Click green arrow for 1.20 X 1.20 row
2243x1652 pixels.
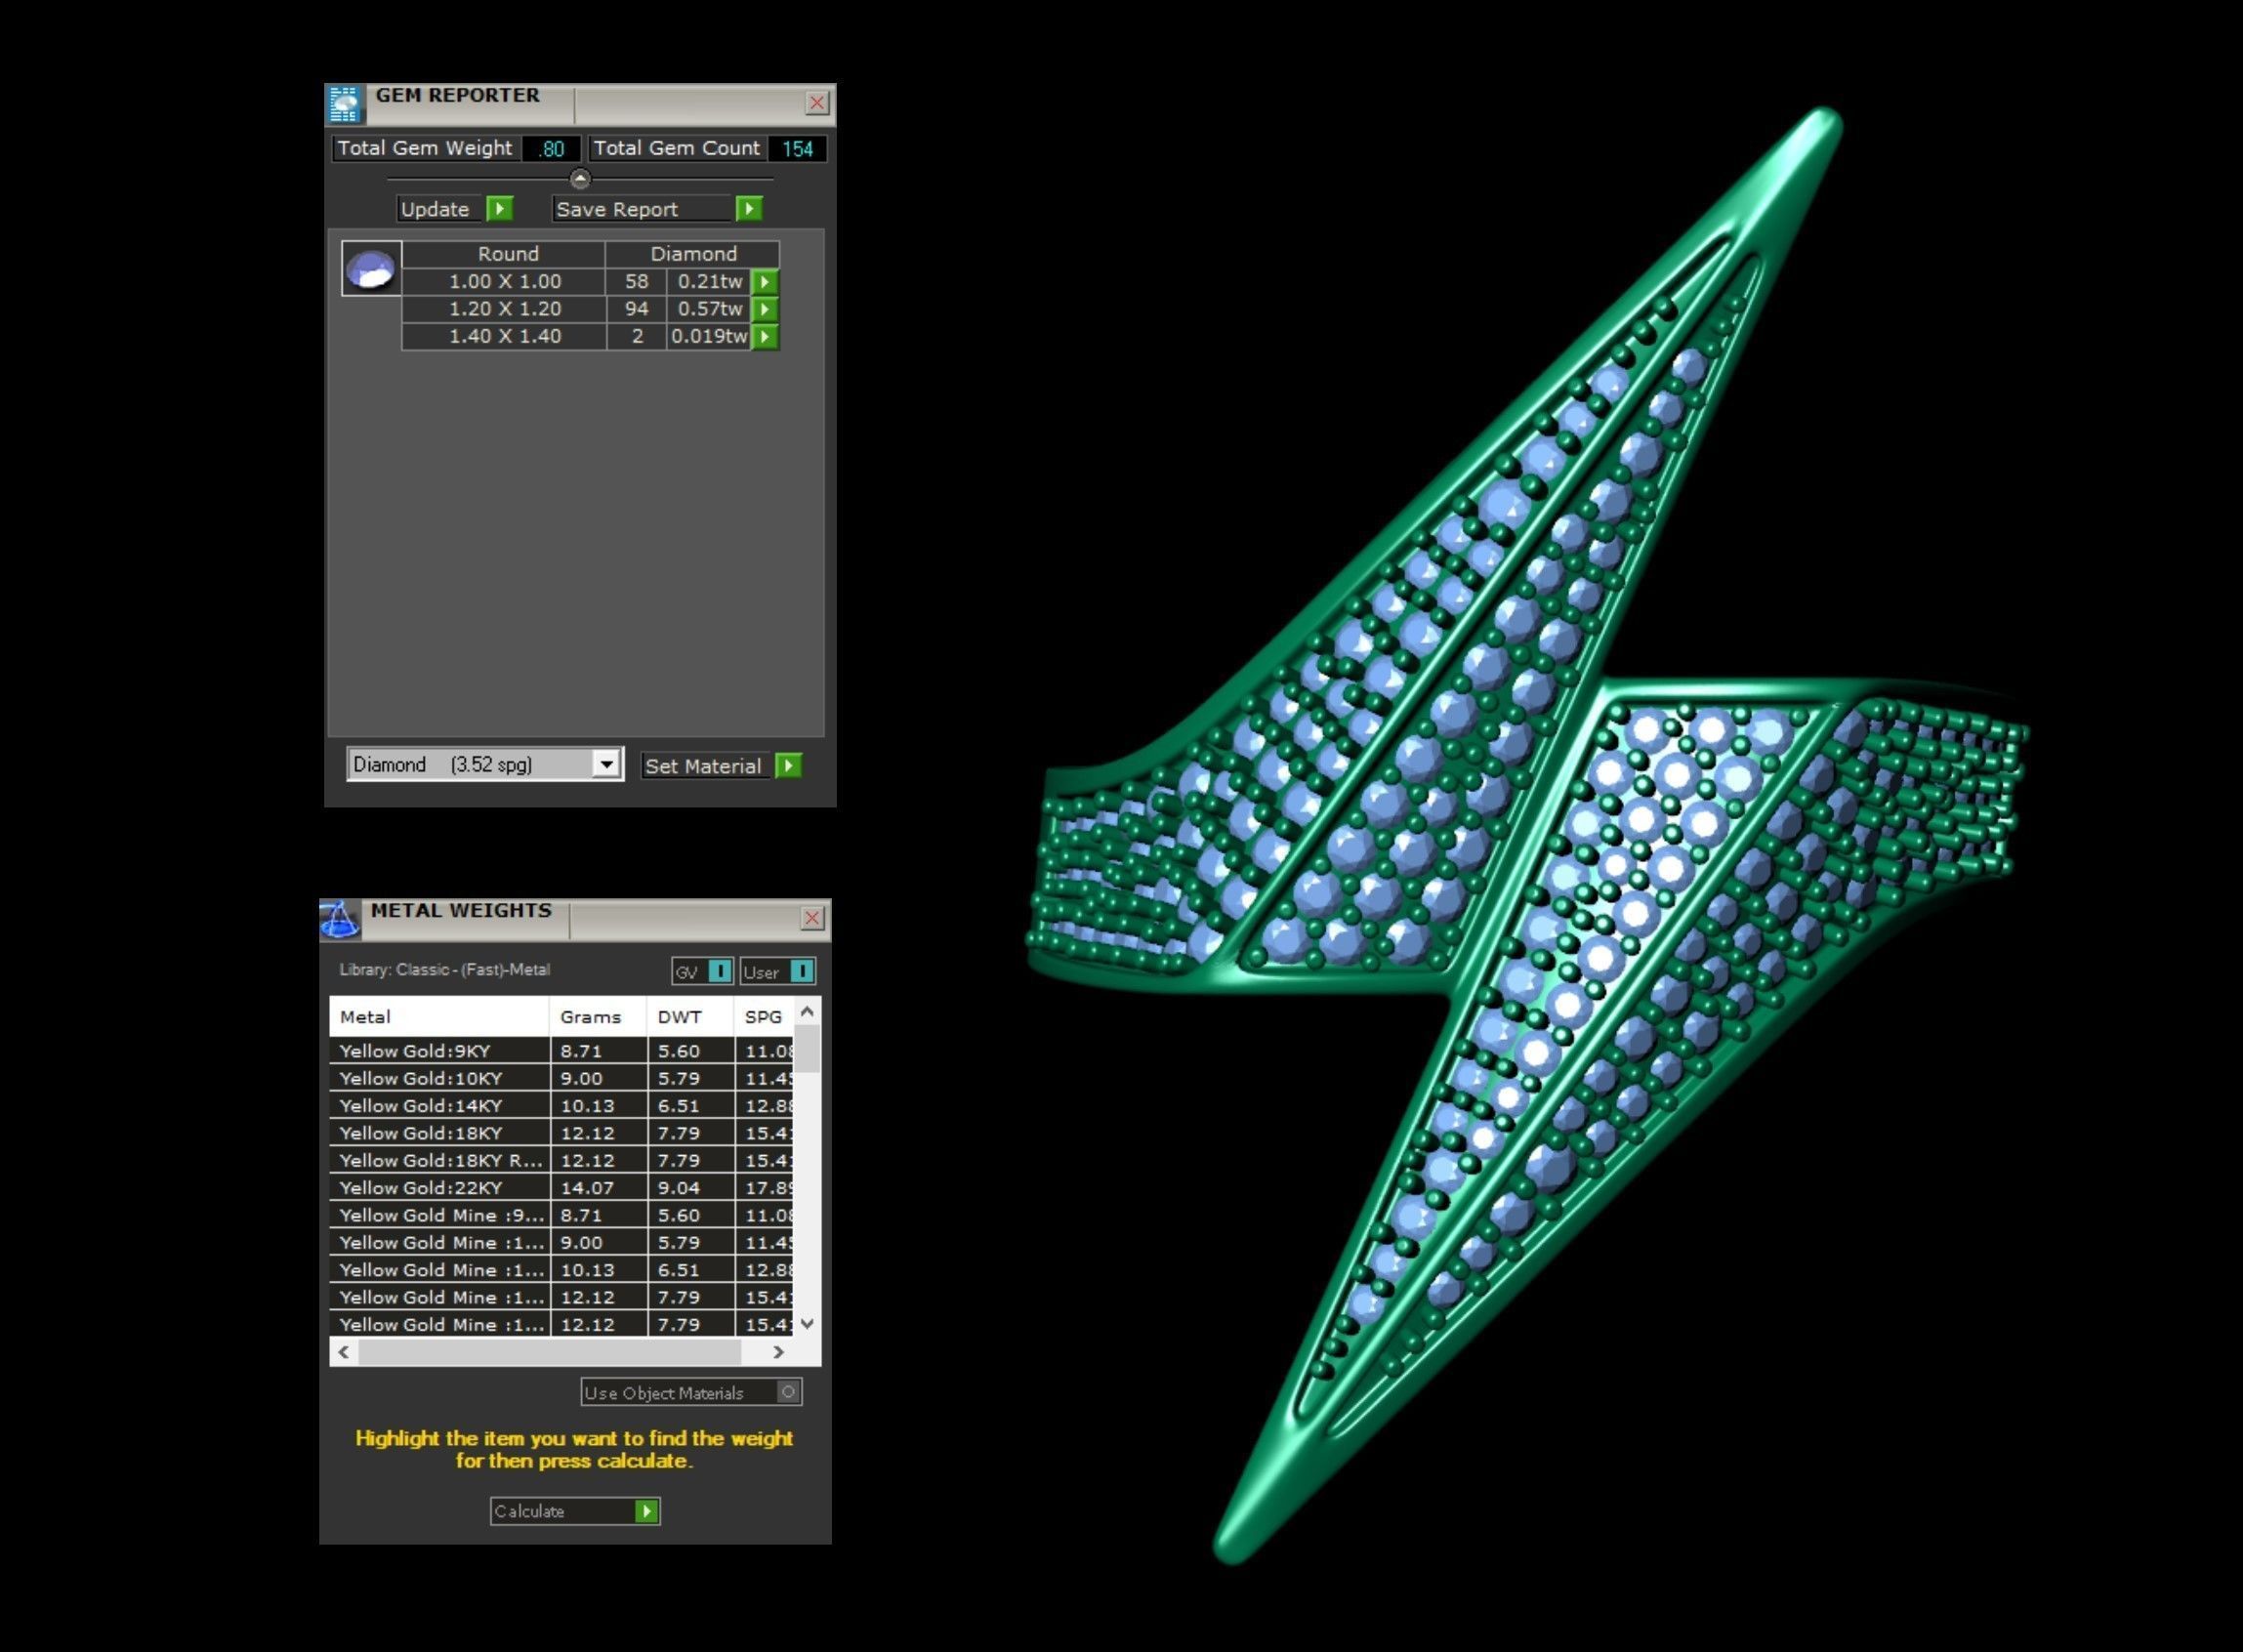pos(764,309)
